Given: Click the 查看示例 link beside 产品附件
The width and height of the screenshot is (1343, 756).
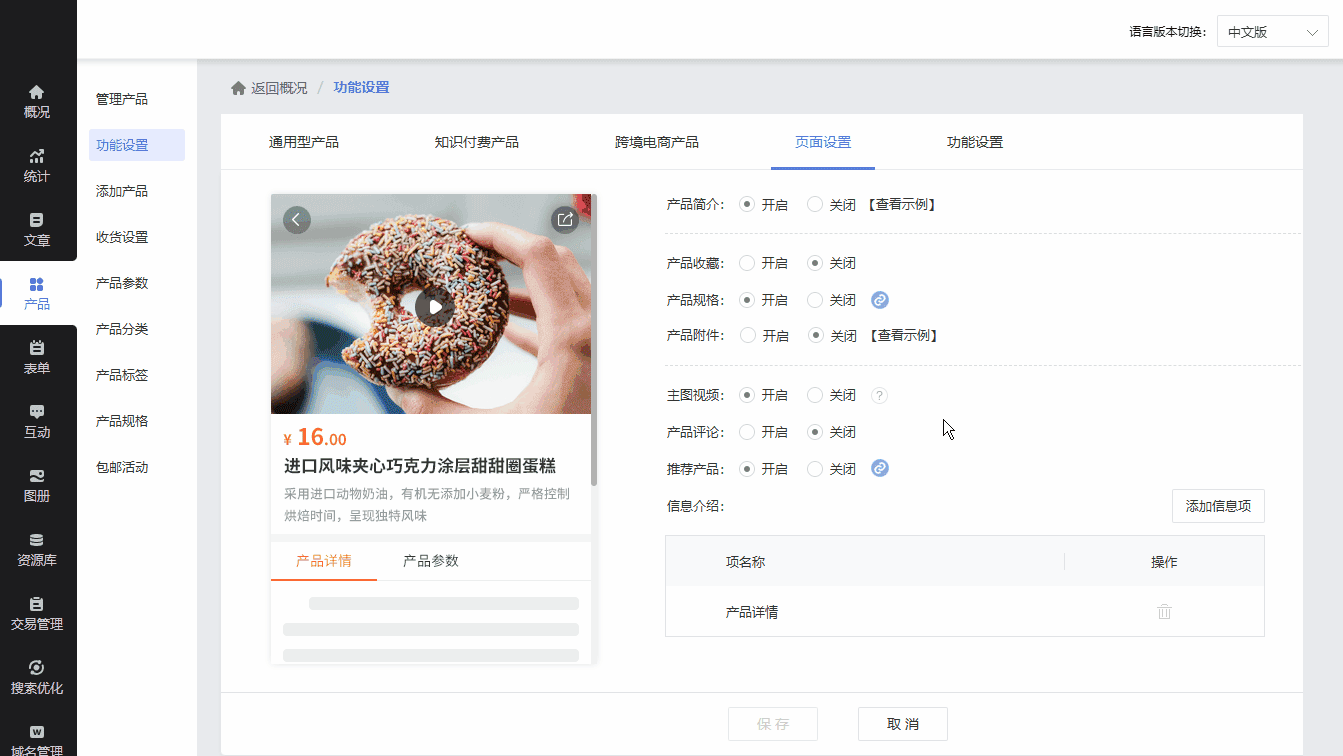Looking at the screenshot, I should [x=903, y=336].
